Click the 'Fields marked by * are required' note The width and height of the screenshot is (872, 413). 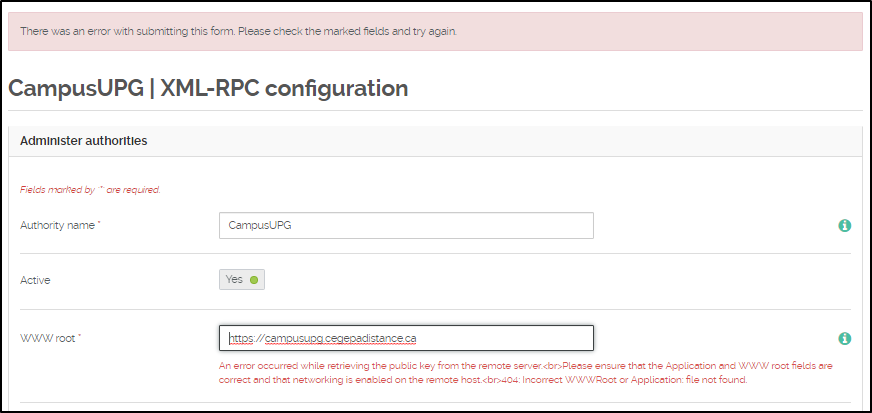coord(90,189)
